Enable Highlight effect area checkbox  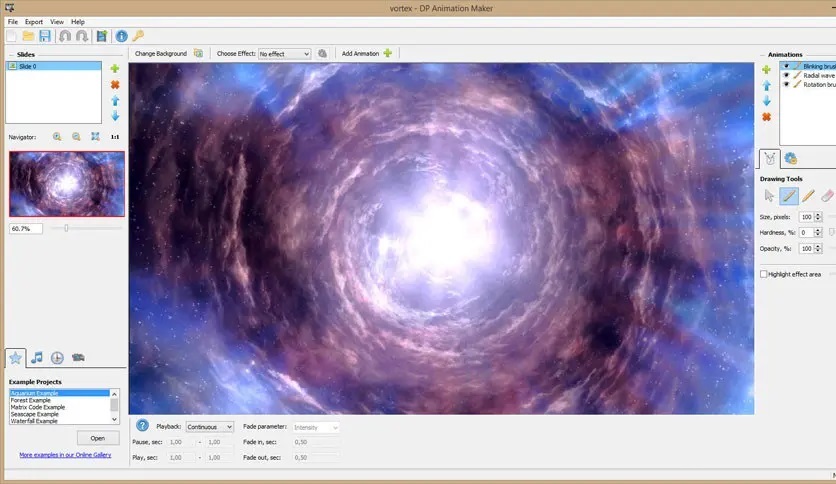tap(763, 274)
